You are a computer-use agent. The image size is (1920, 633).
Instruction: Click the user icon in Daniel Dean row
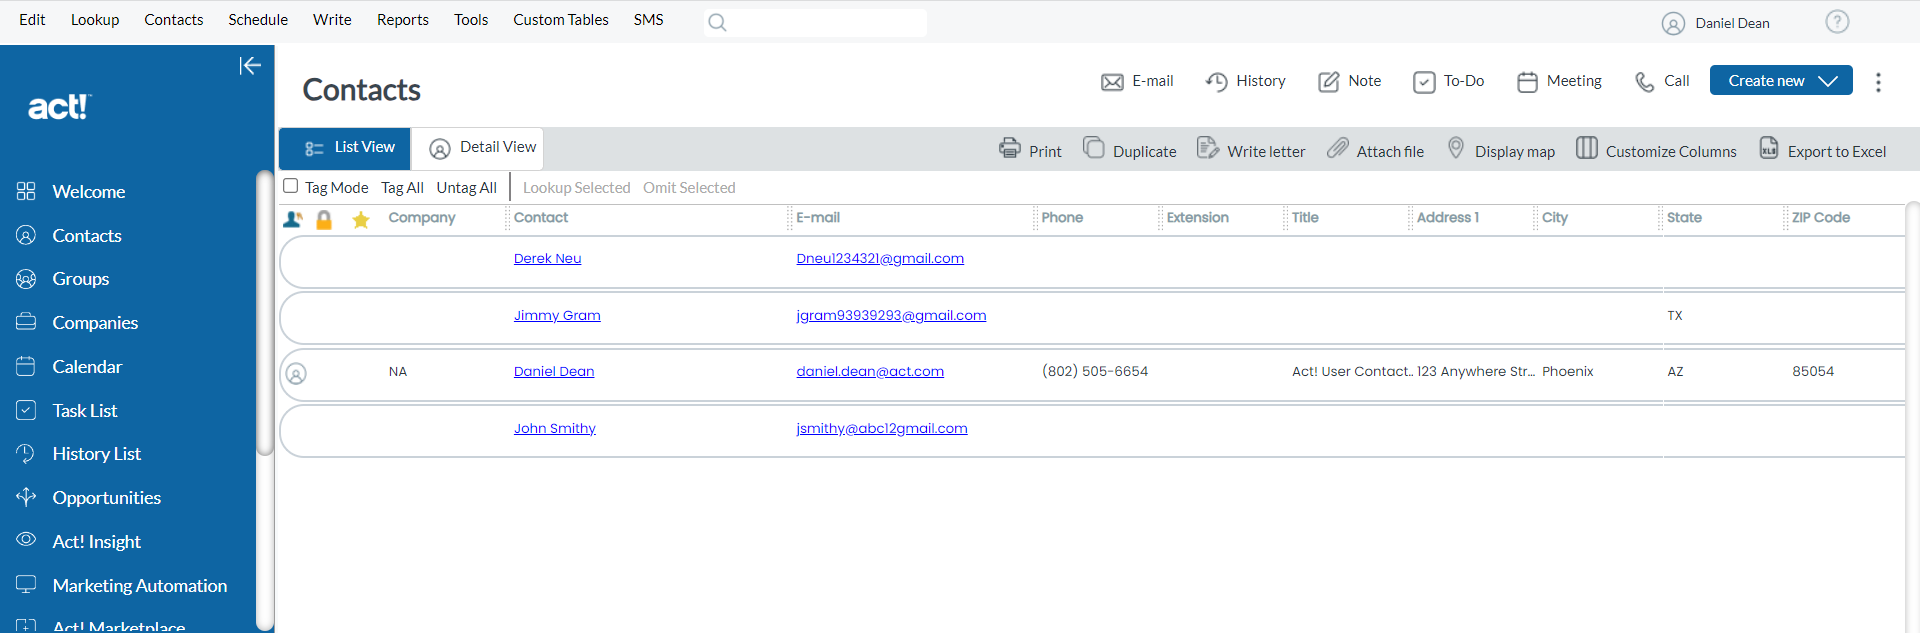(296, 374)
